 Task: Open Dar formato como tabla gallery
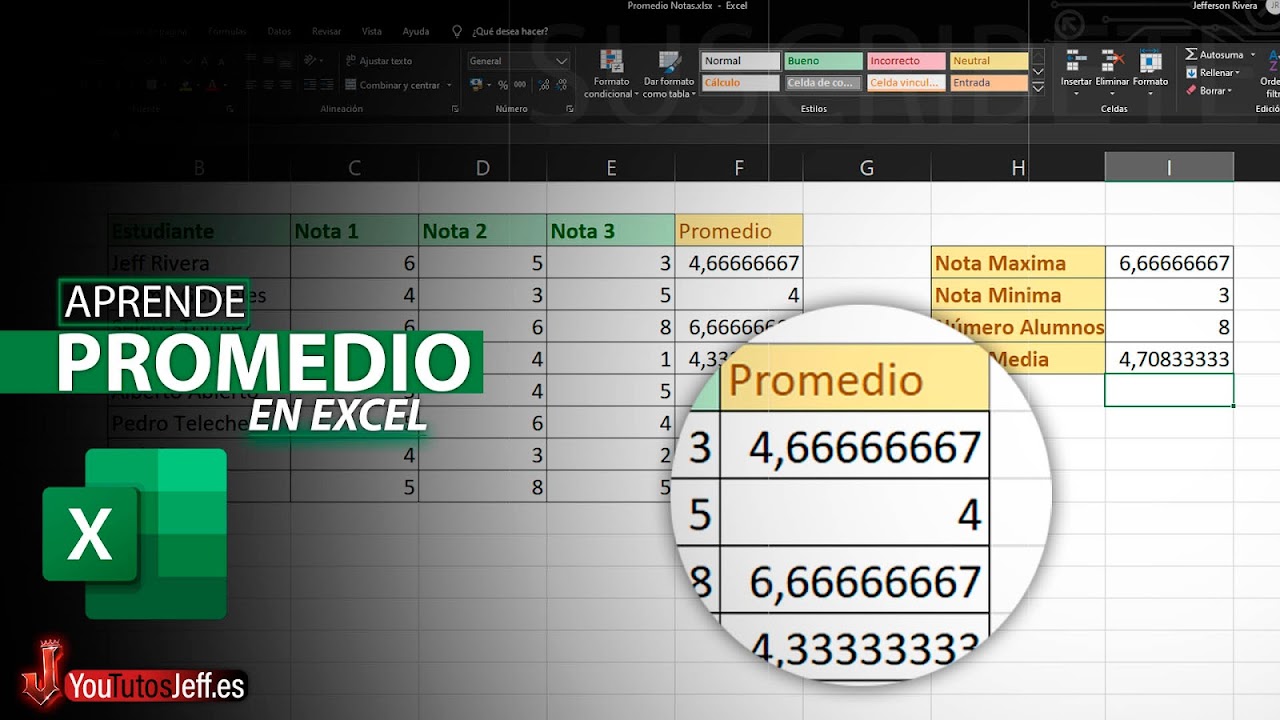pos(669,74)
